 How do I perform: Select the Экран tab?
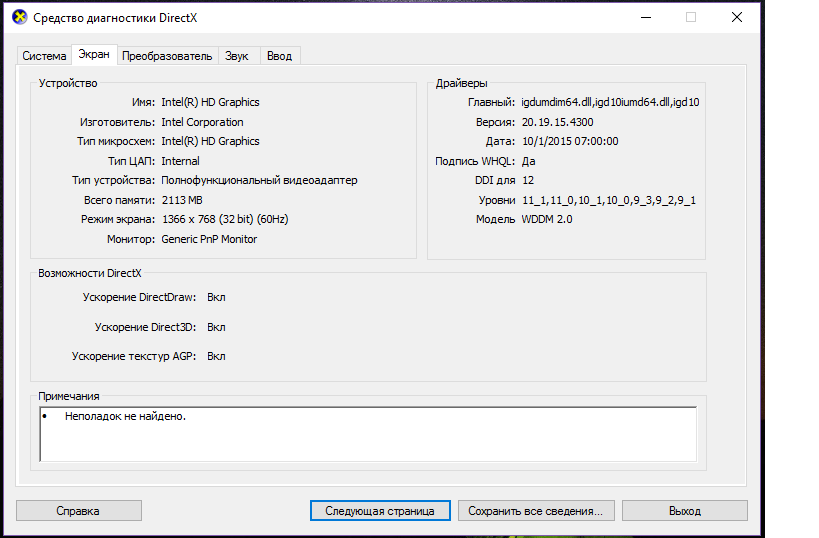coord(94,54)
